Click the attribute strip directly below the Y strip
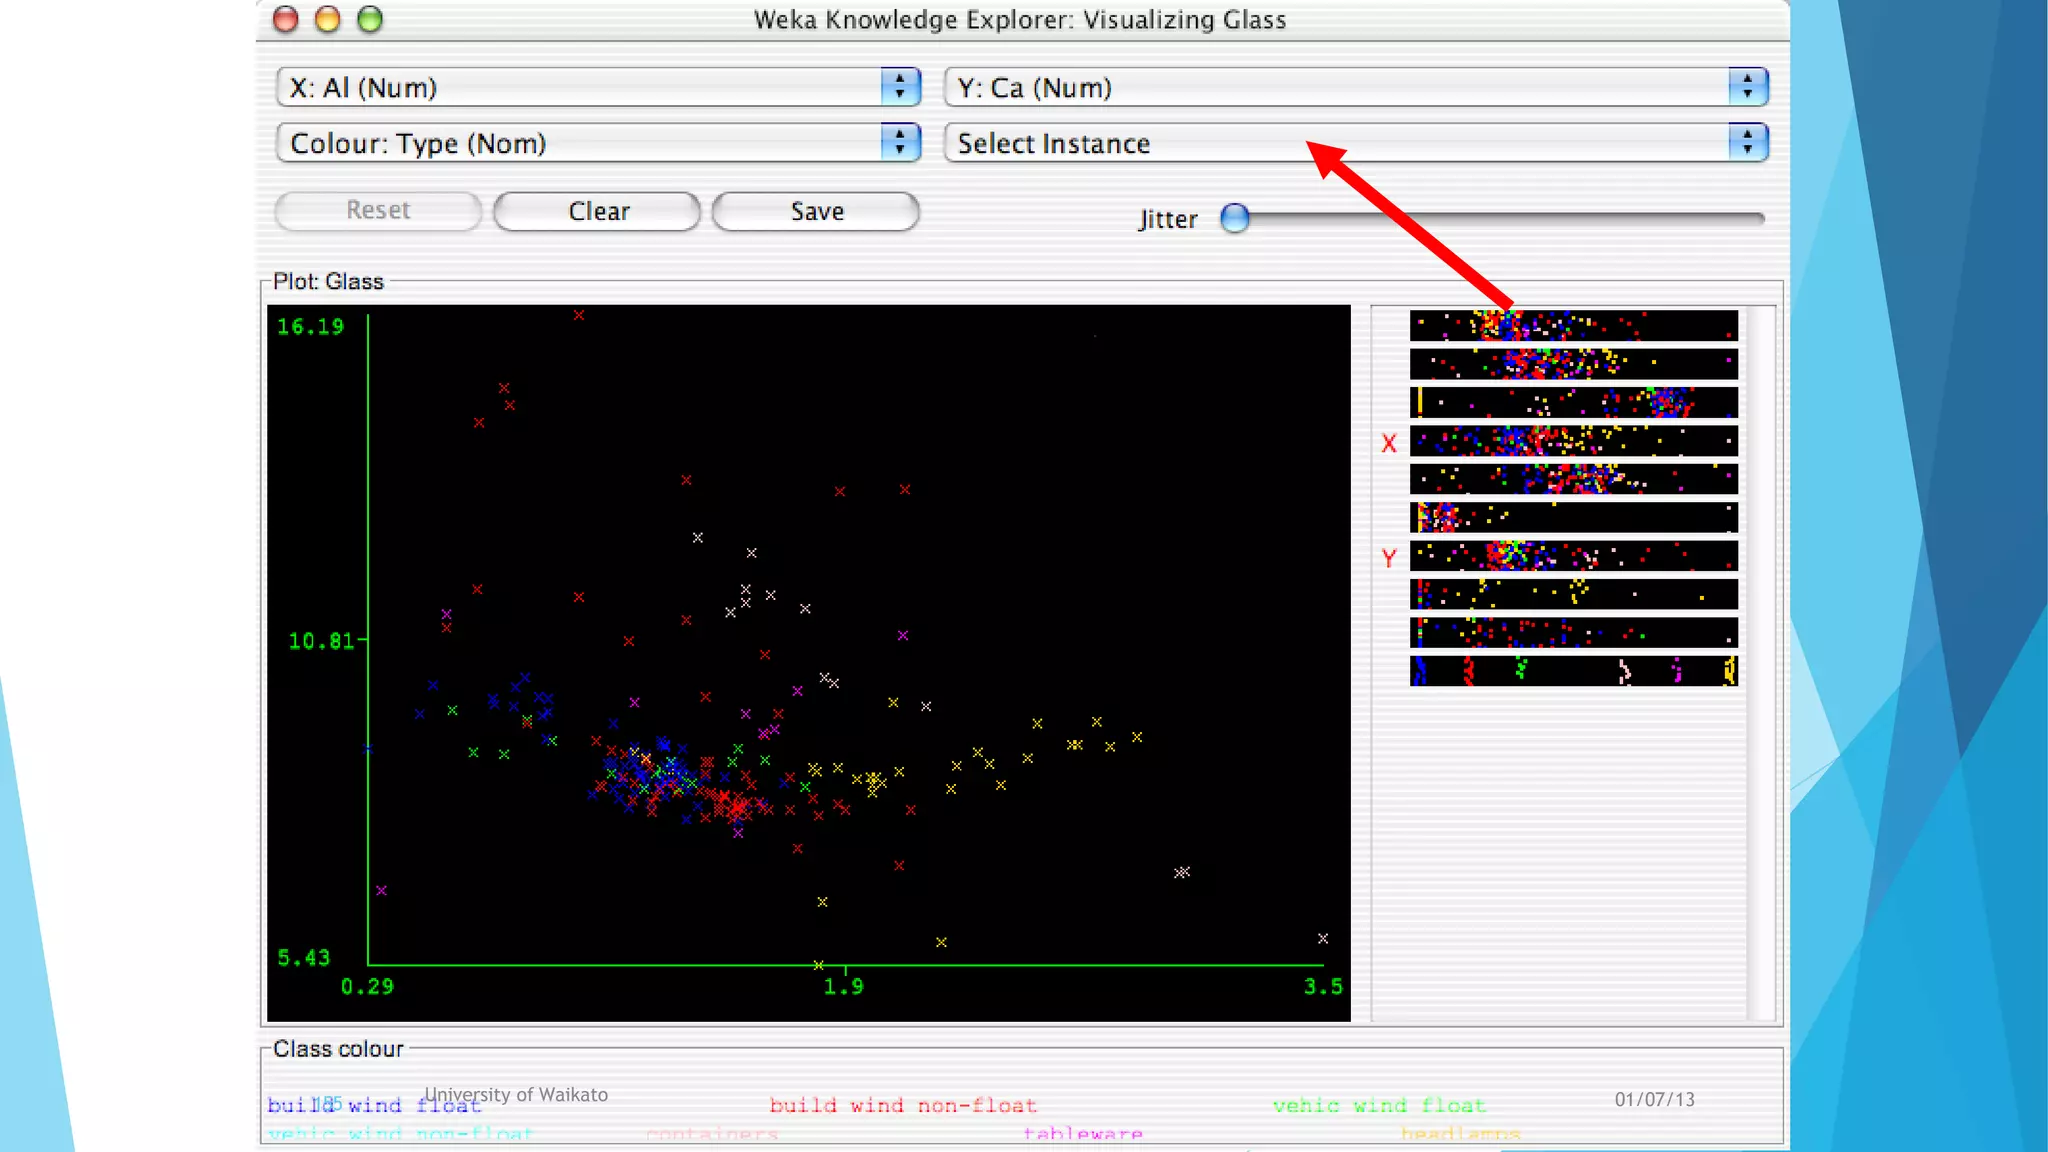Viewport: 2048px width, 1152px height. click(1573, 594)
